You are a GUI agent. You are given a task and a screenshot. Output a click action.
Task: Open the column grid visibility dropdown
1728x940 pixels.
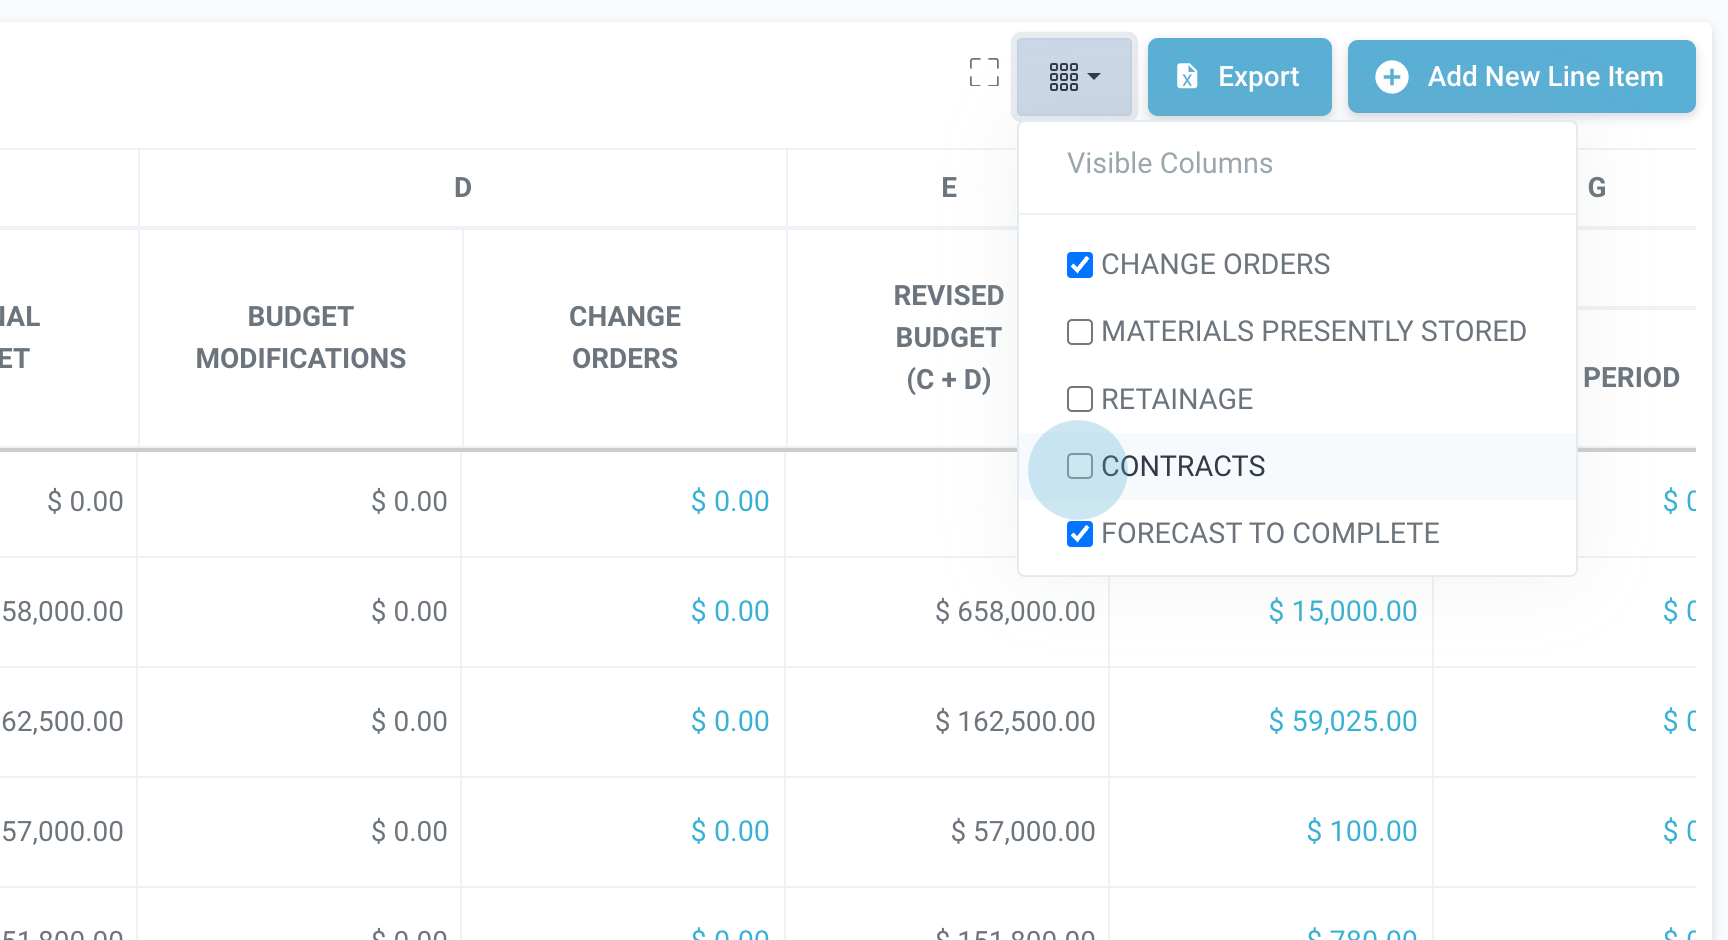click(x=1074, y=76)
